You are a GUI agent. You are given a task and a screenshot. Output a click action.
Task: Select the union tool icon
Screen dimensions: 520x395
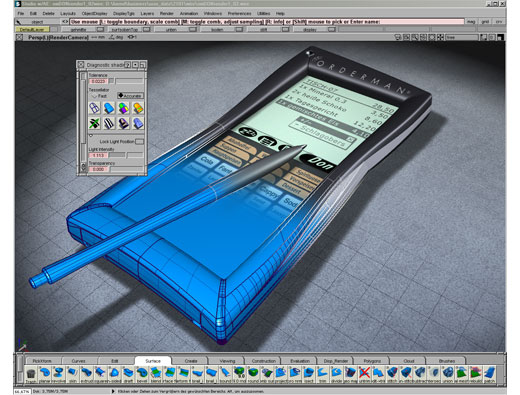coord(449,374)
